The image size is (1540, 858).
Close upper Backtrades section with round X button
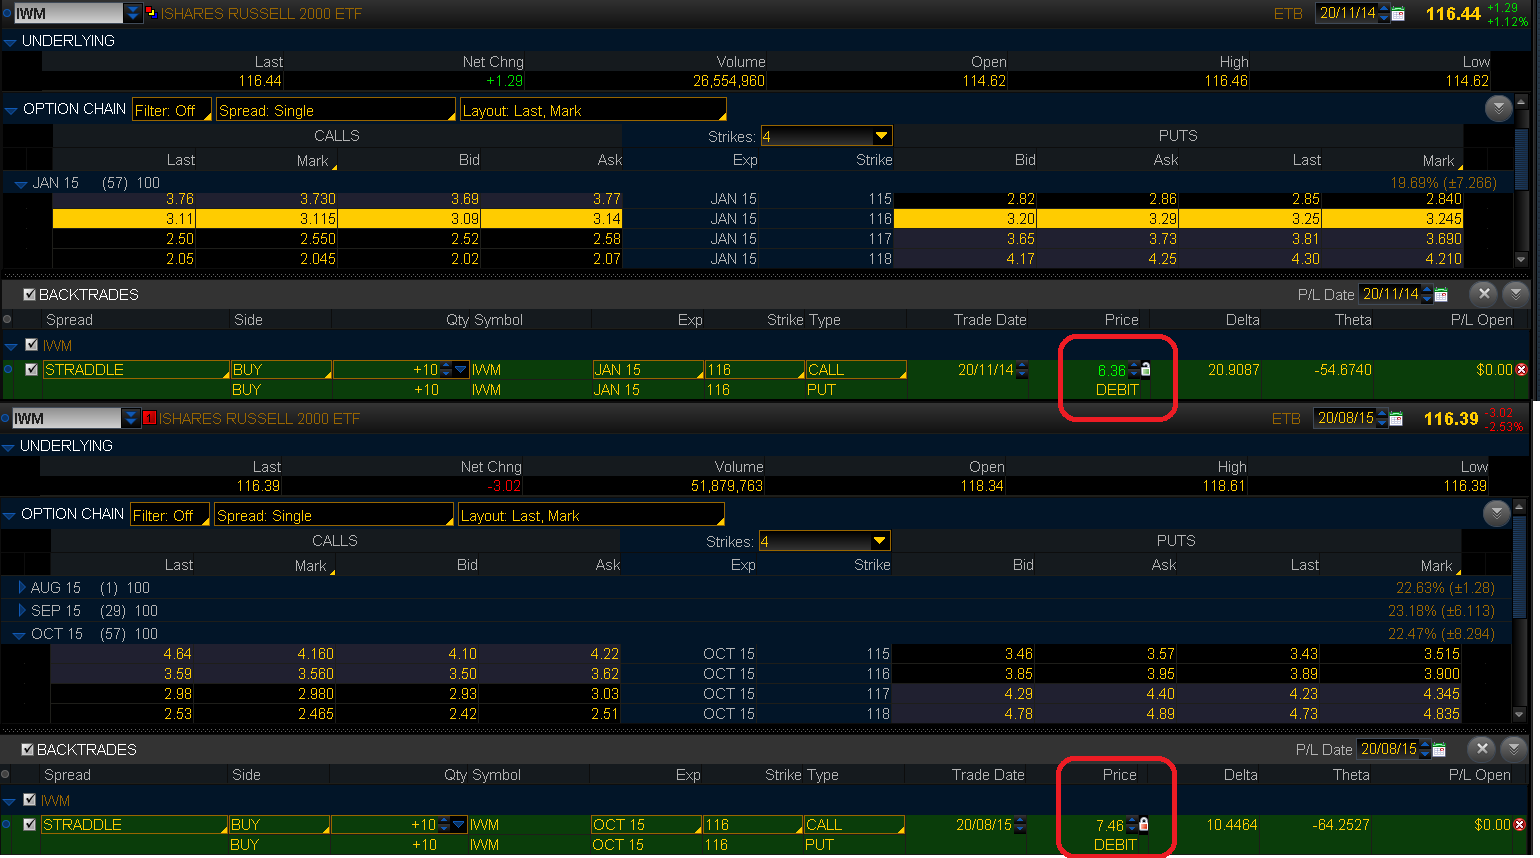point(1484,294)
